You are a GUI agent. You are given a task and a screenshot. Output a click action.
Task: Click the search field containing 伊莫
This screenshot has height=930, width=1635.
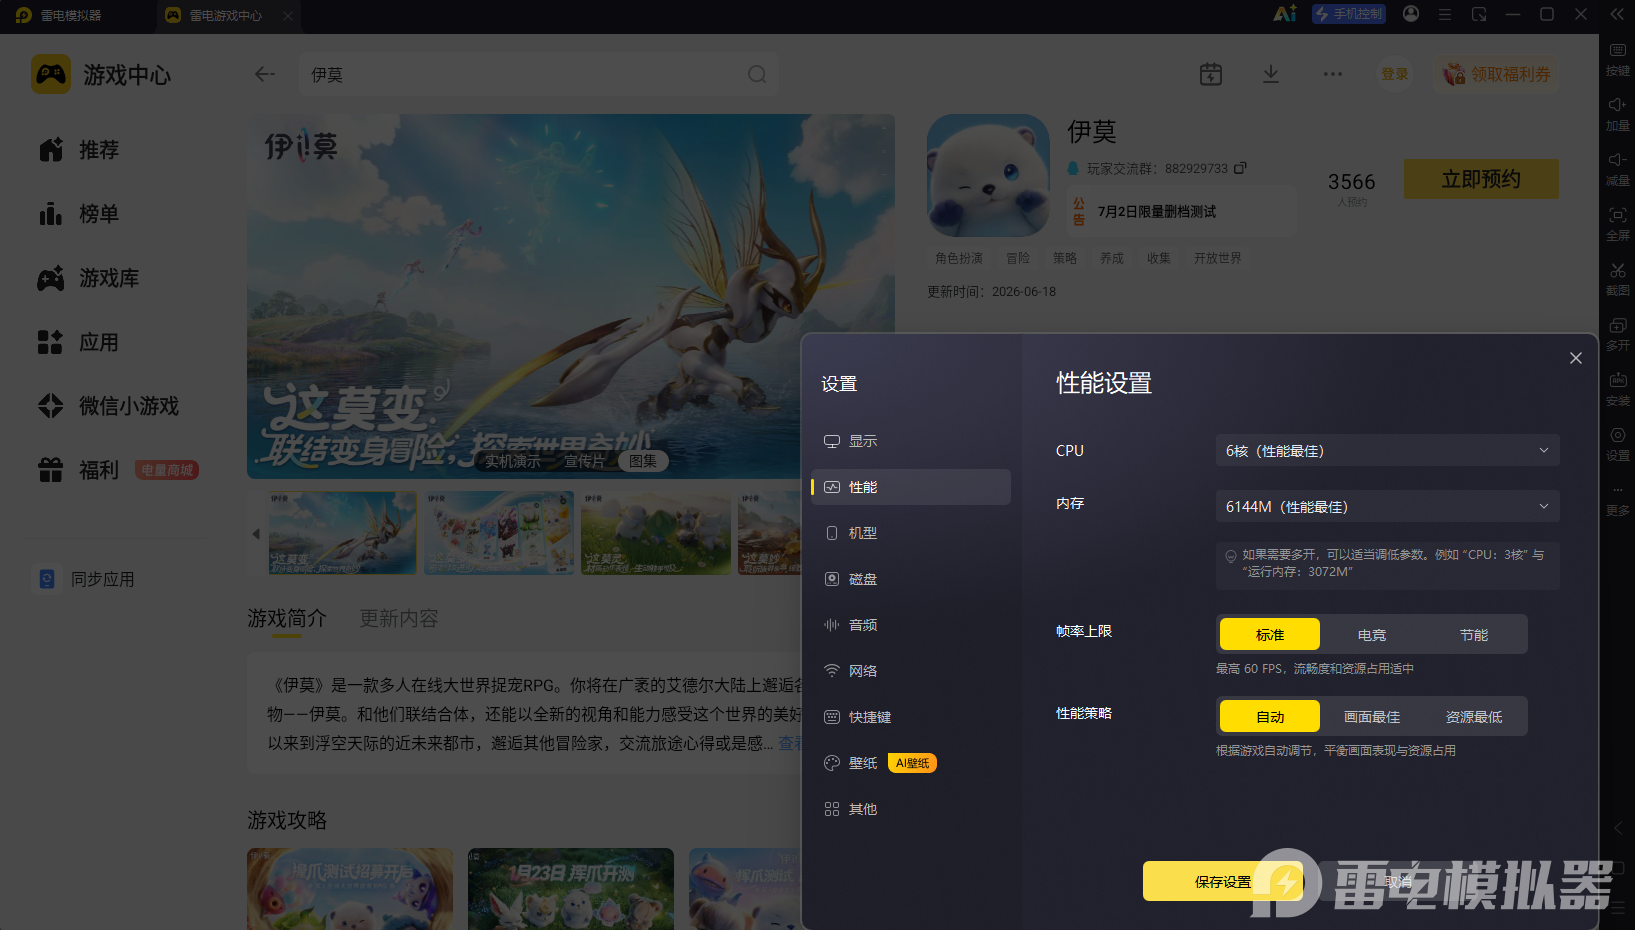pos(539,74)
